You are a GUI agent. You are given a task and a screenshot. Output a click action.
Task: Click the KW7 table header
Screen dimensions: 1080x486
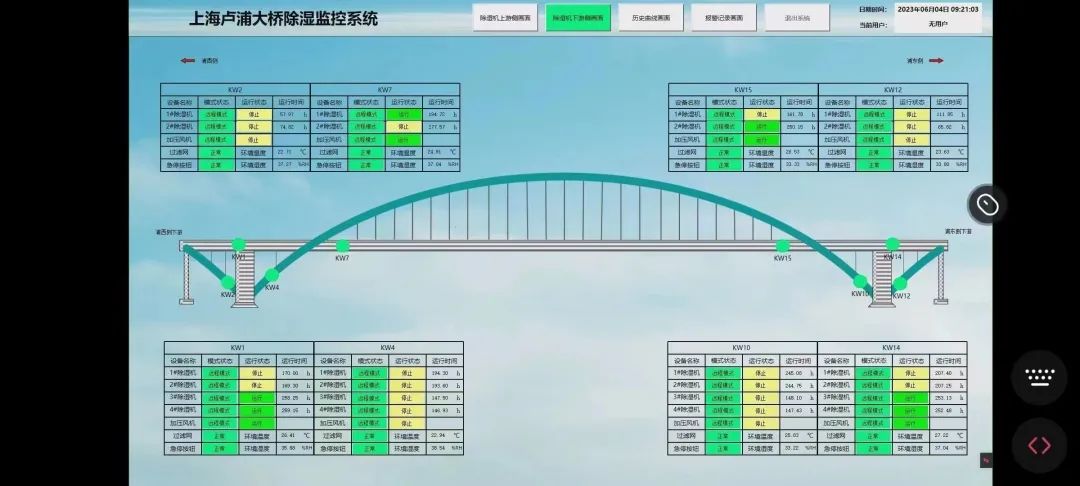385,89
